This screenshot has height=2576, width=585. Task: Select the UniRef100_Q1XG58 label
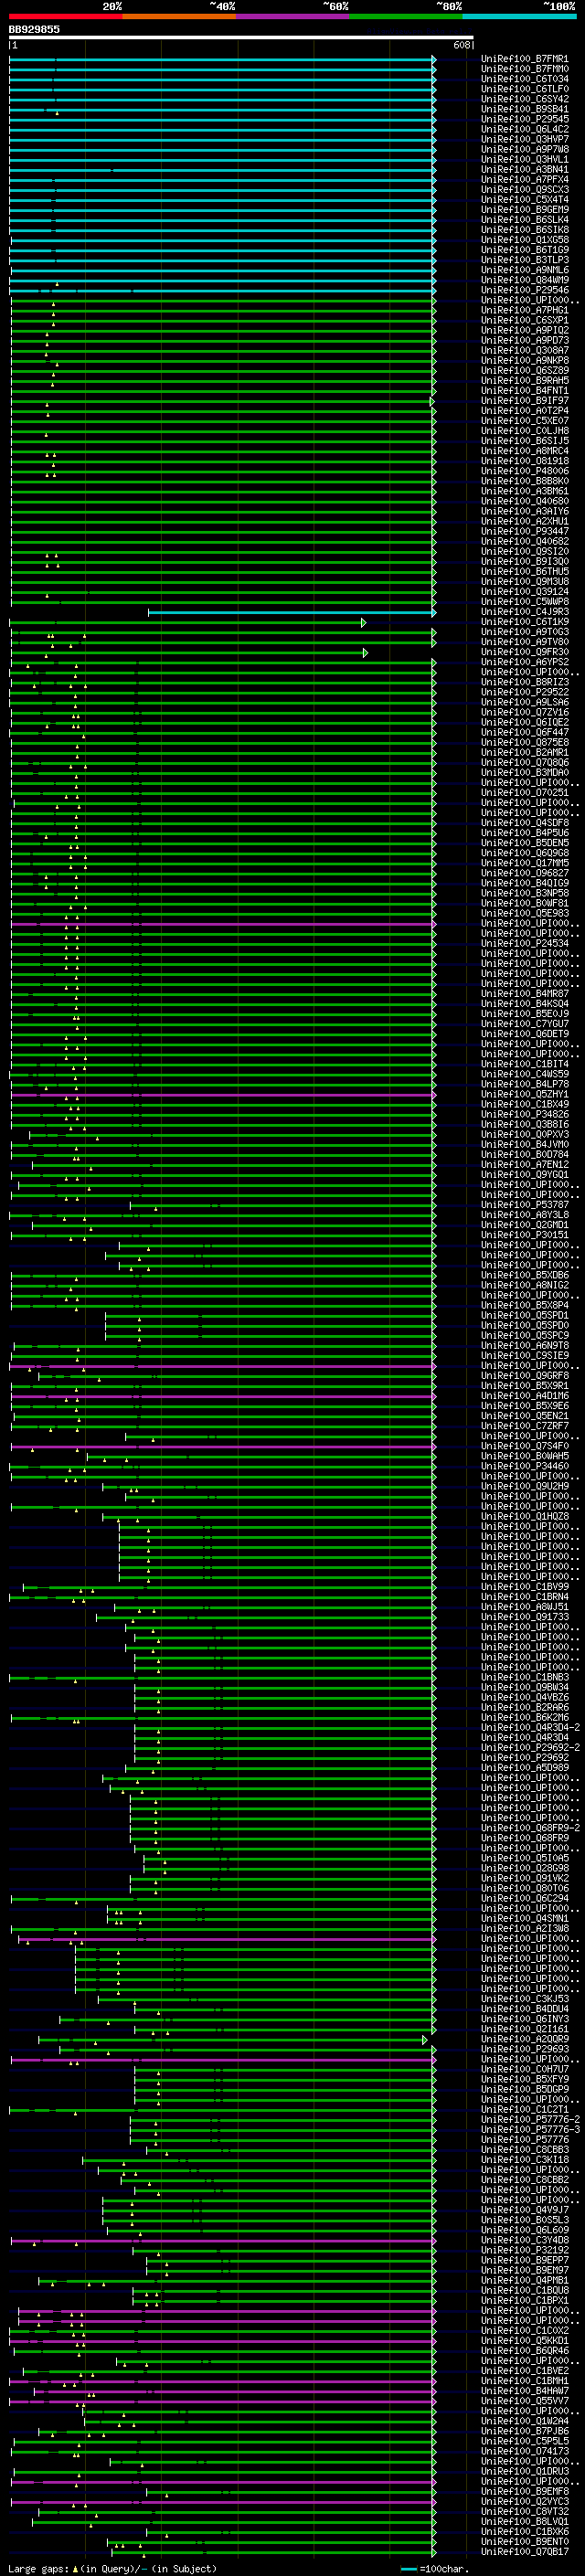pos(524,240)
